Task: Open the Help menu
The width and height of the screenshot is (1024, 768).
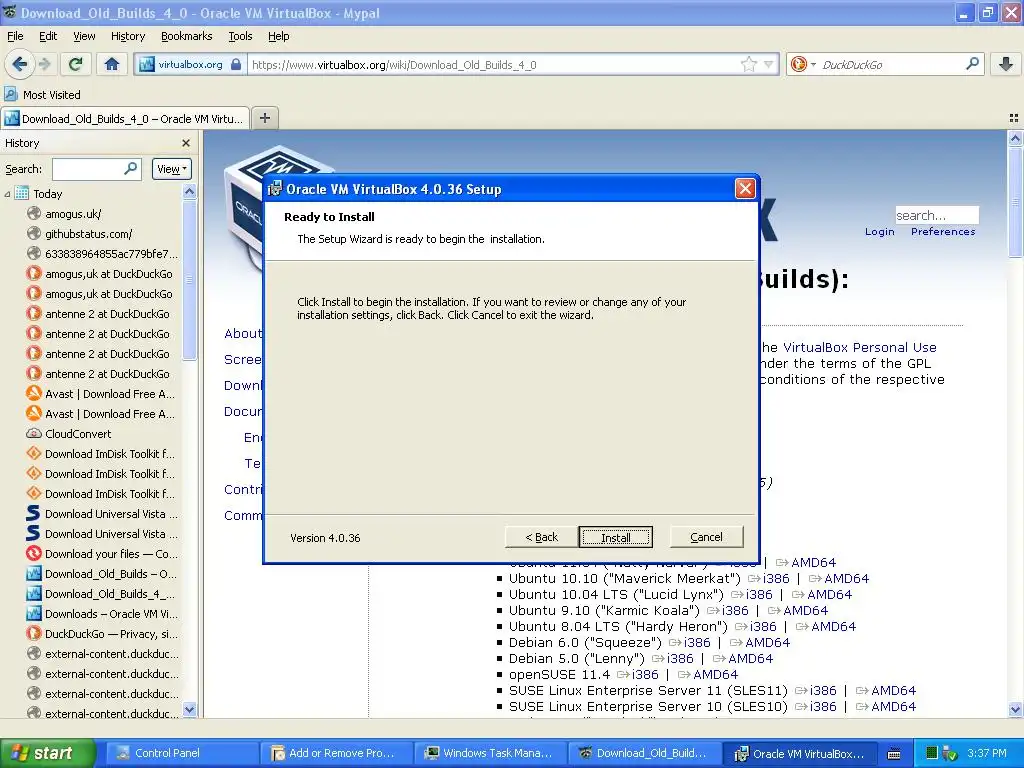Action: 278,36
